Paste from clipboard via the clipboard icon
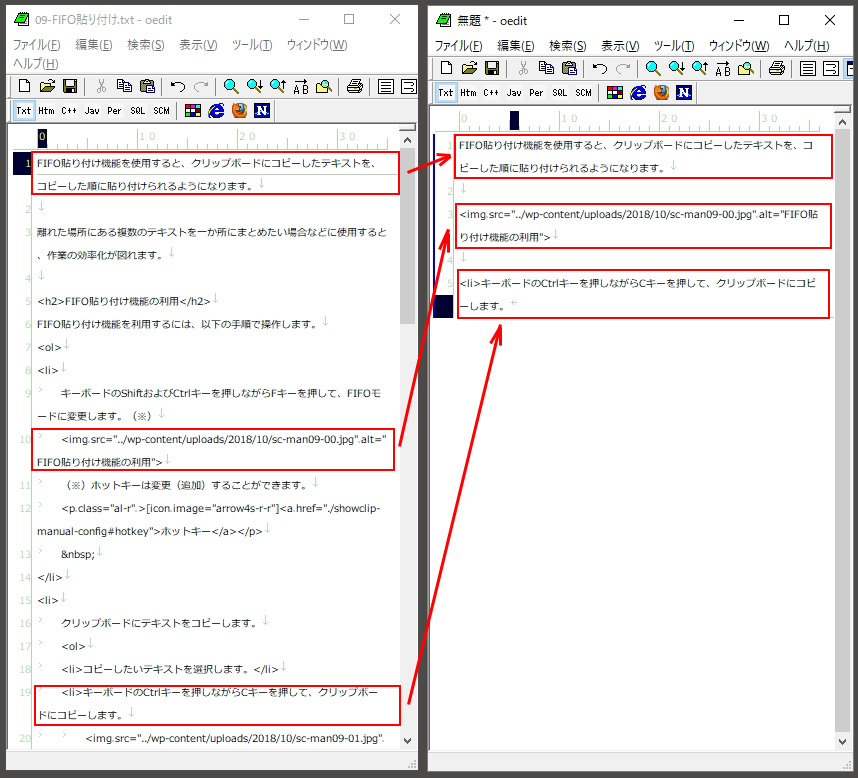This screenshot has width=858, height=778. [148, 86]
